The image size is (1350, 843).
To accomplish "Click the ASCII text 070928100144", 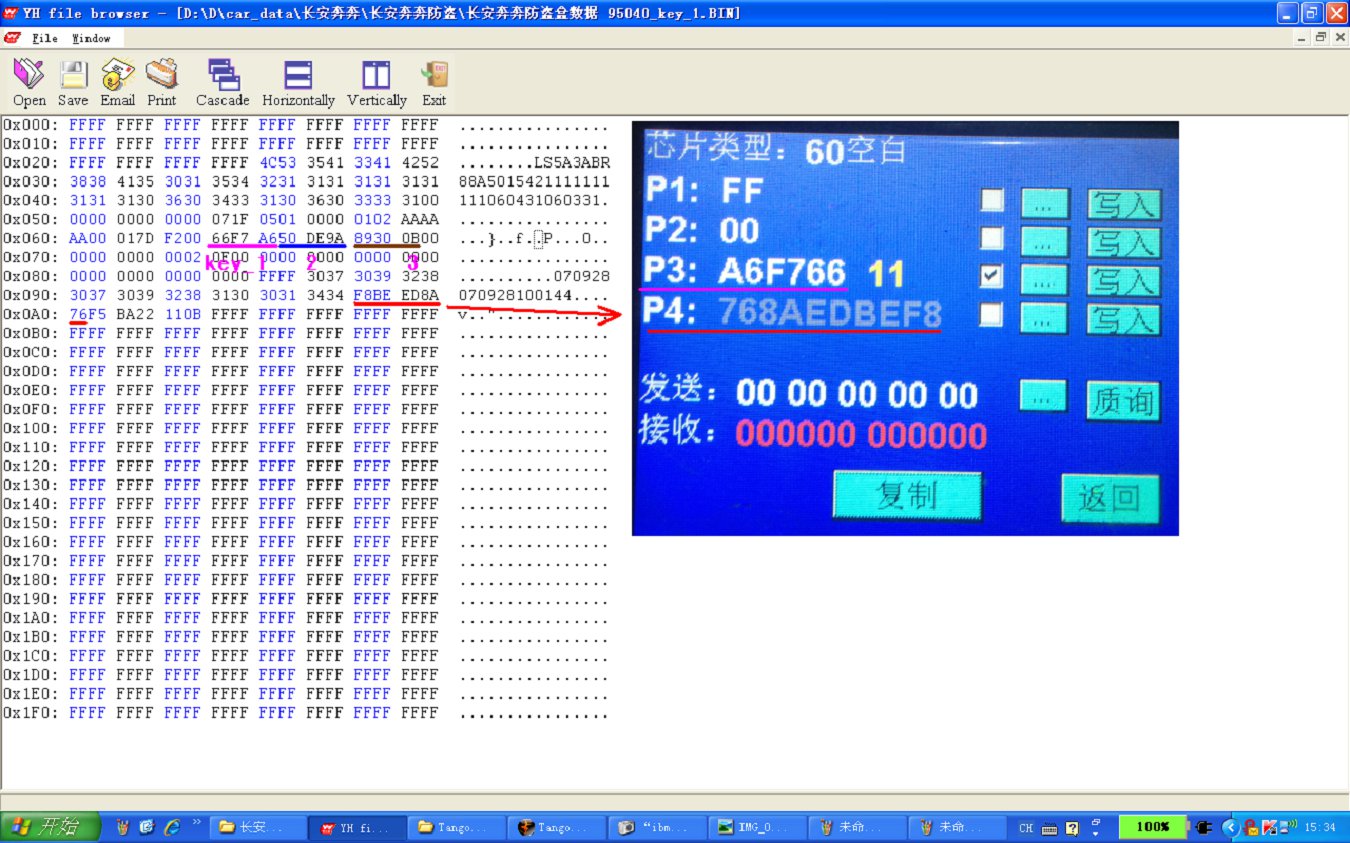I will pos(515,295).
